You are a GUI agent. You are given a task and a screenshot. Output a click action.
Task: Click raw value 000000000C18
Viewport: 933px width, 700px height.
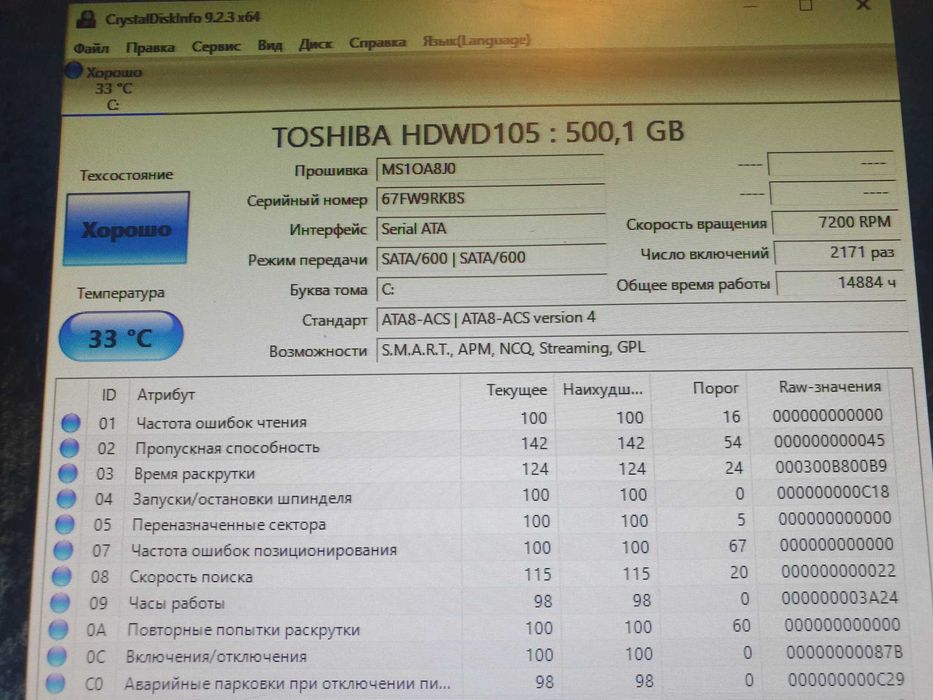[832, 492]
